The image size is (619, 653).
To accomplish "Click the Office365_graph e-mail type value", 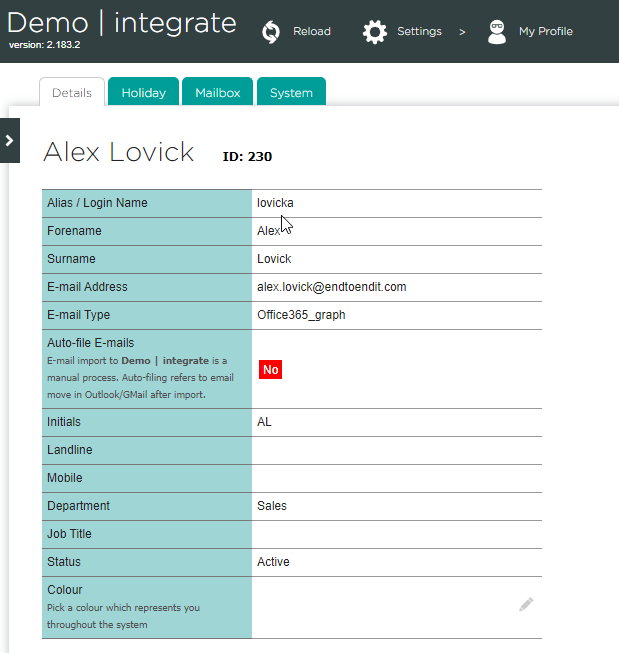I will [301, 315].
